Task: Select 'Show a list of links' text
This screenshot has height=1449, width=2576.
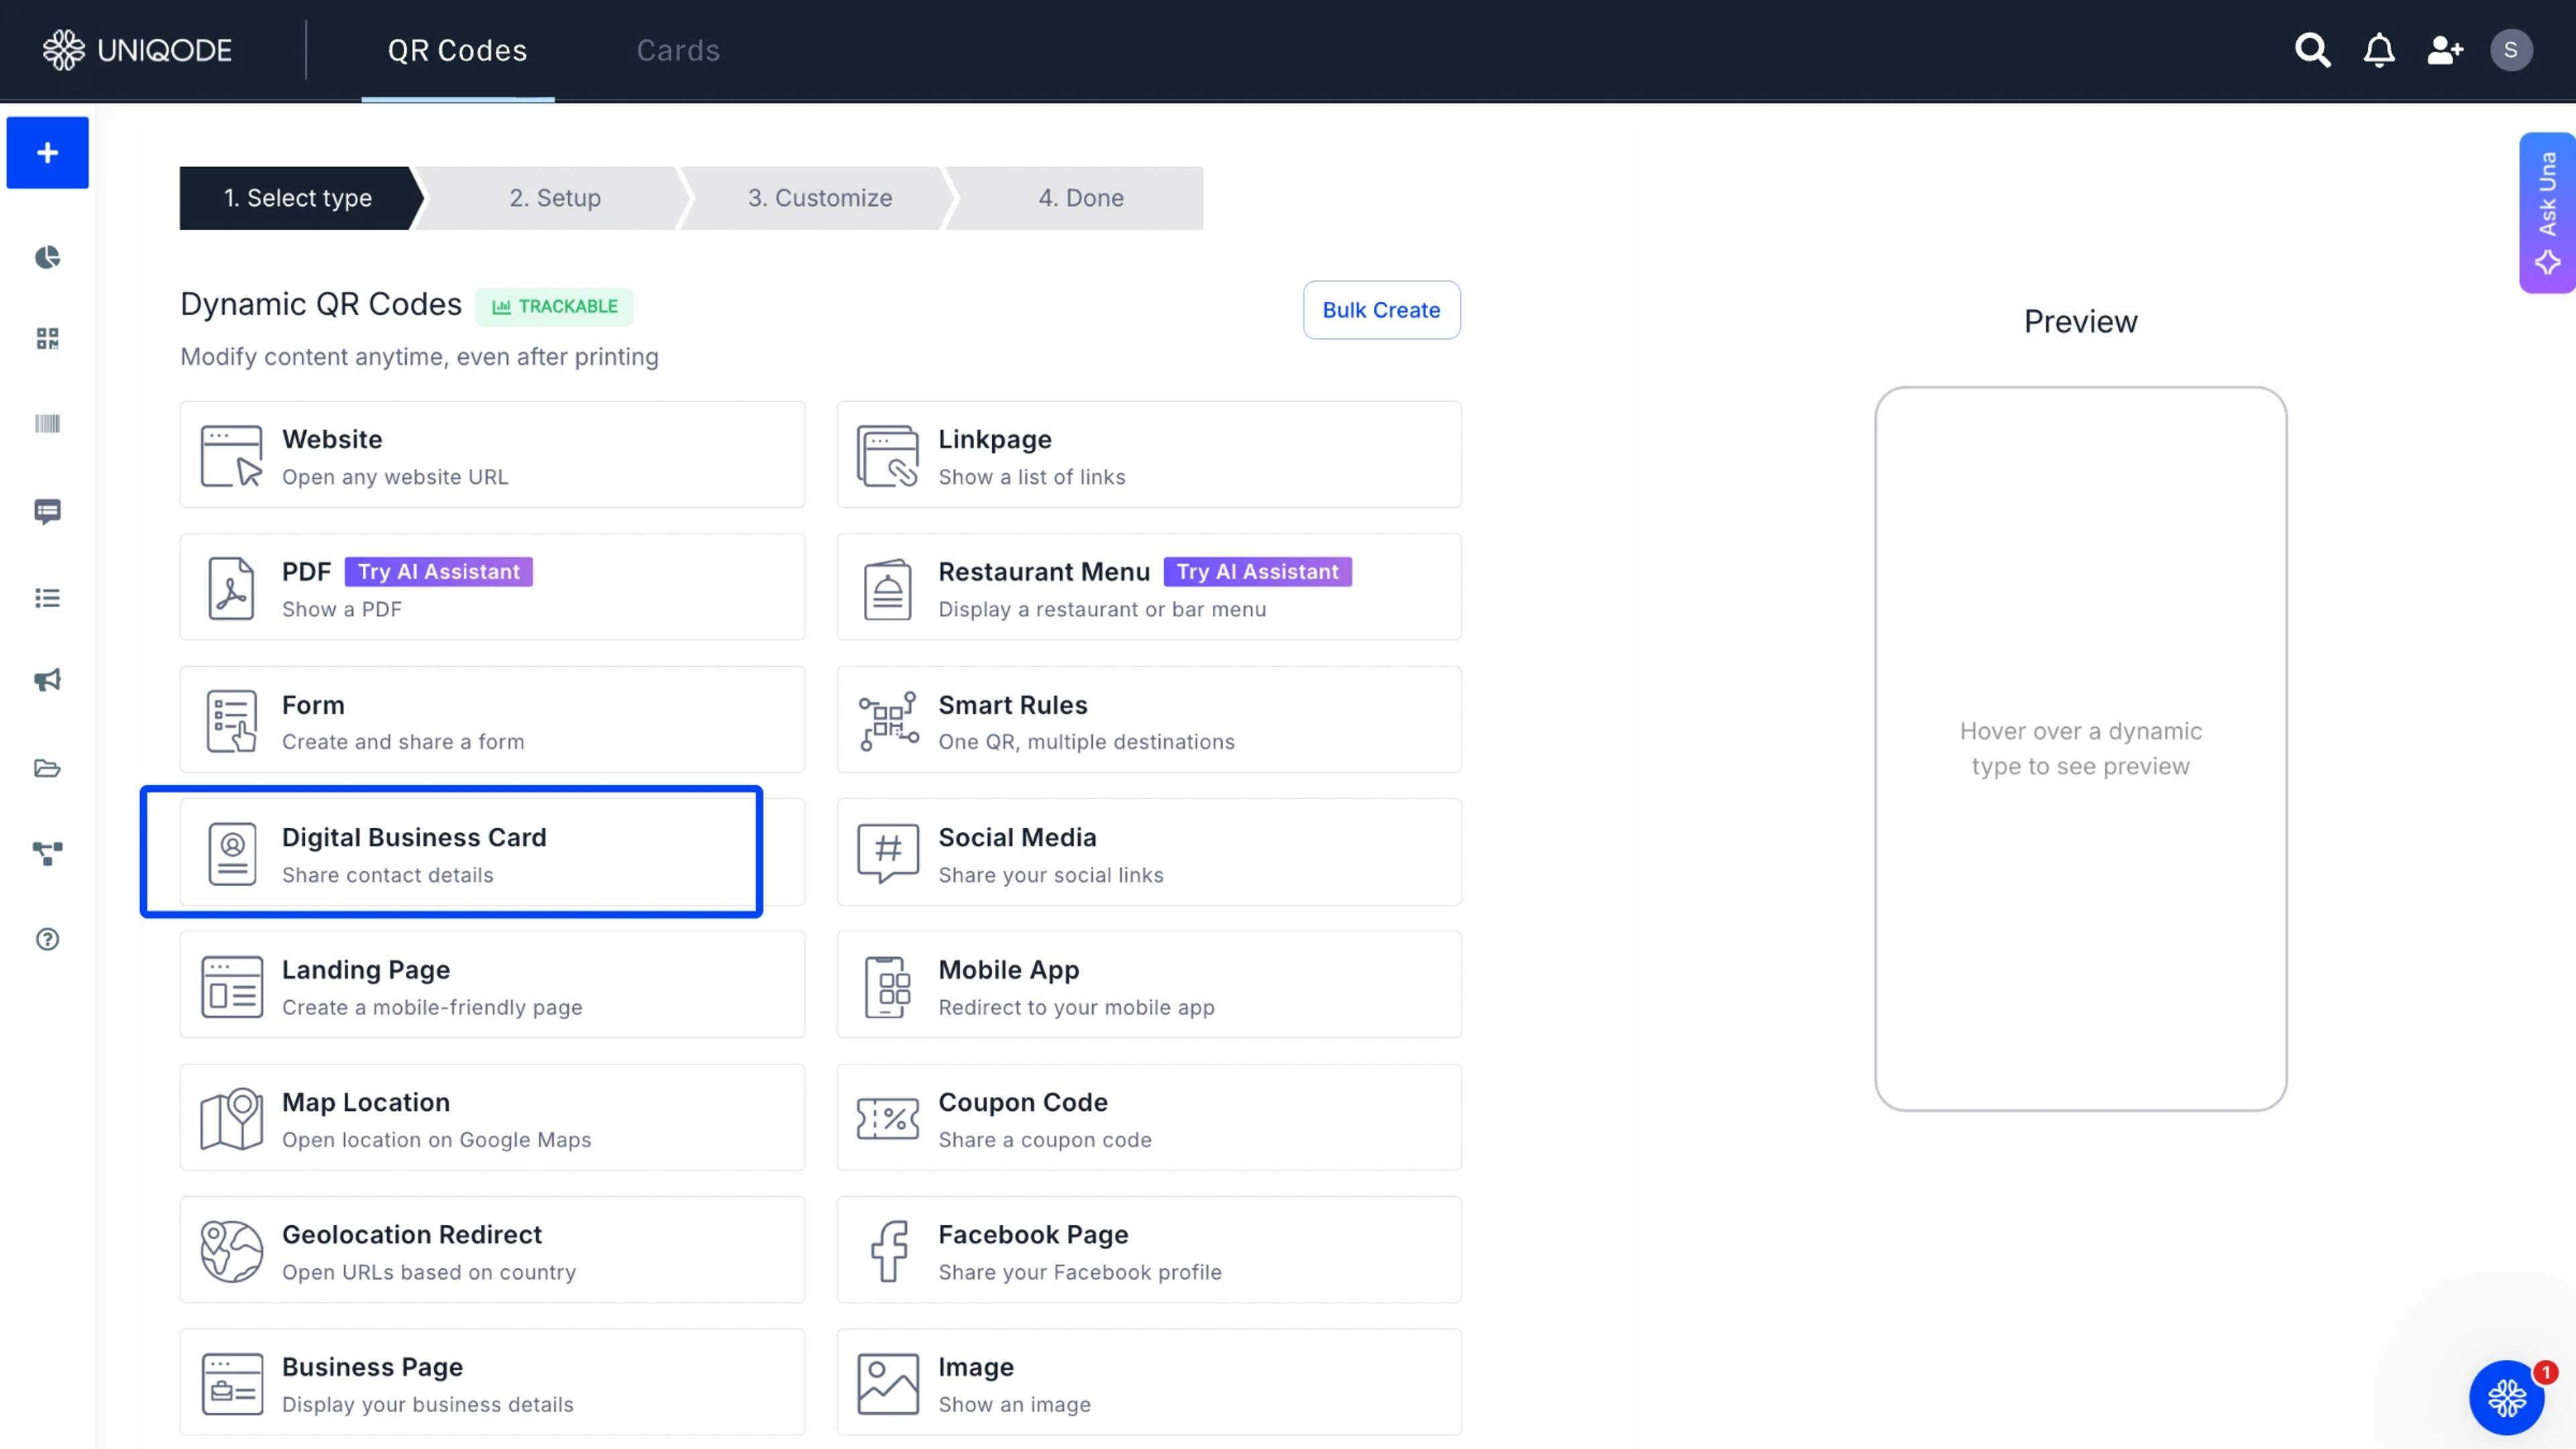Action: coord(1032,478)
